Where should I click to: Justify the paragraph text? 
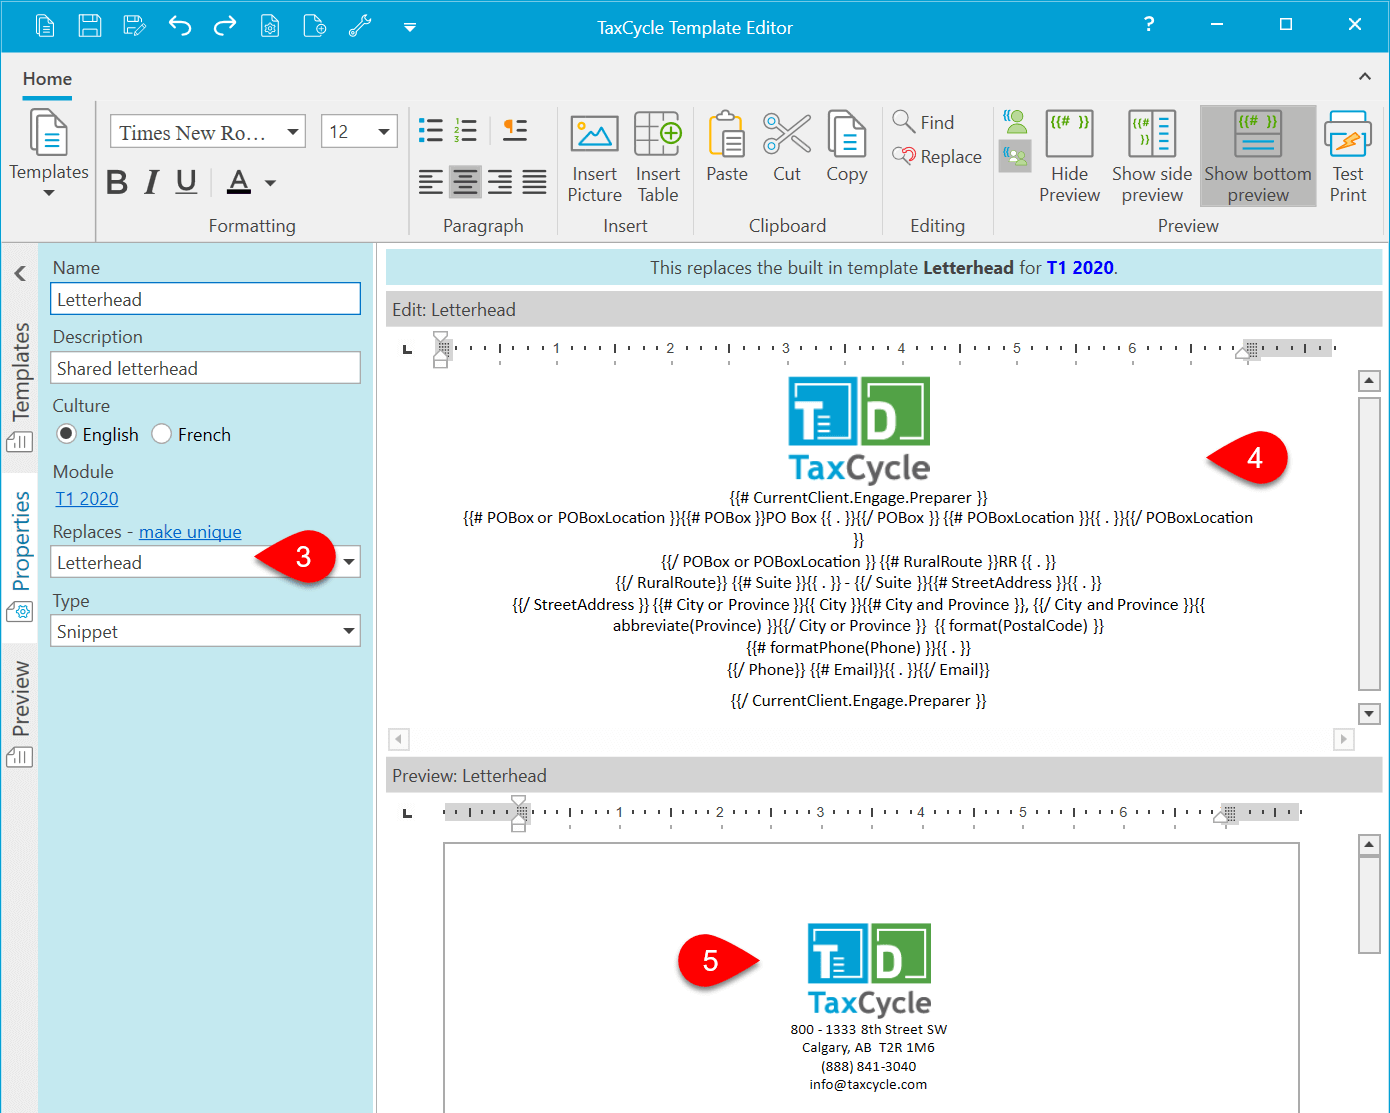(534, 182)
